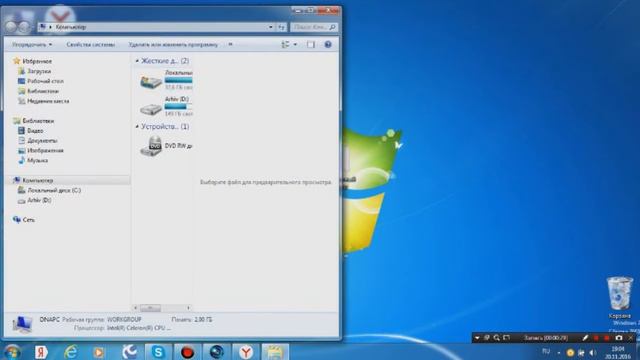Open Internet Explorer from the taskbar

coord(71,352)
